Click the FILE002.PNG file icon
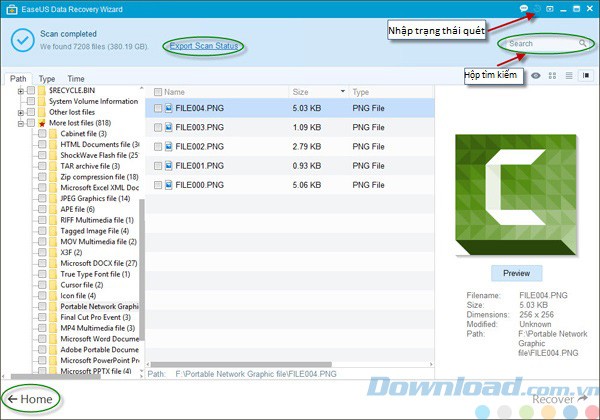 click(x=169, y=146)
